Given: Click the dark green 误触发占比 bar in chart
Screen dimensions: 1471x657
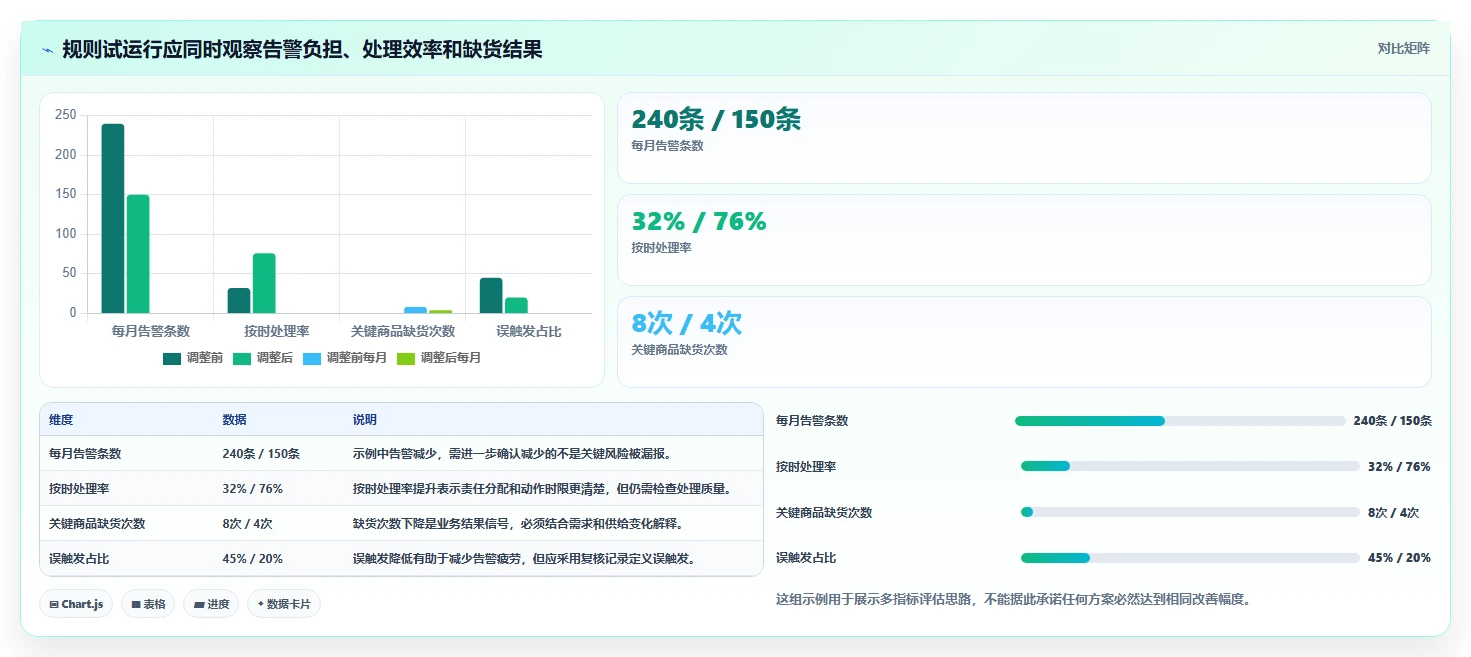Looking at the screenshot, I should [x=491, y=295].
